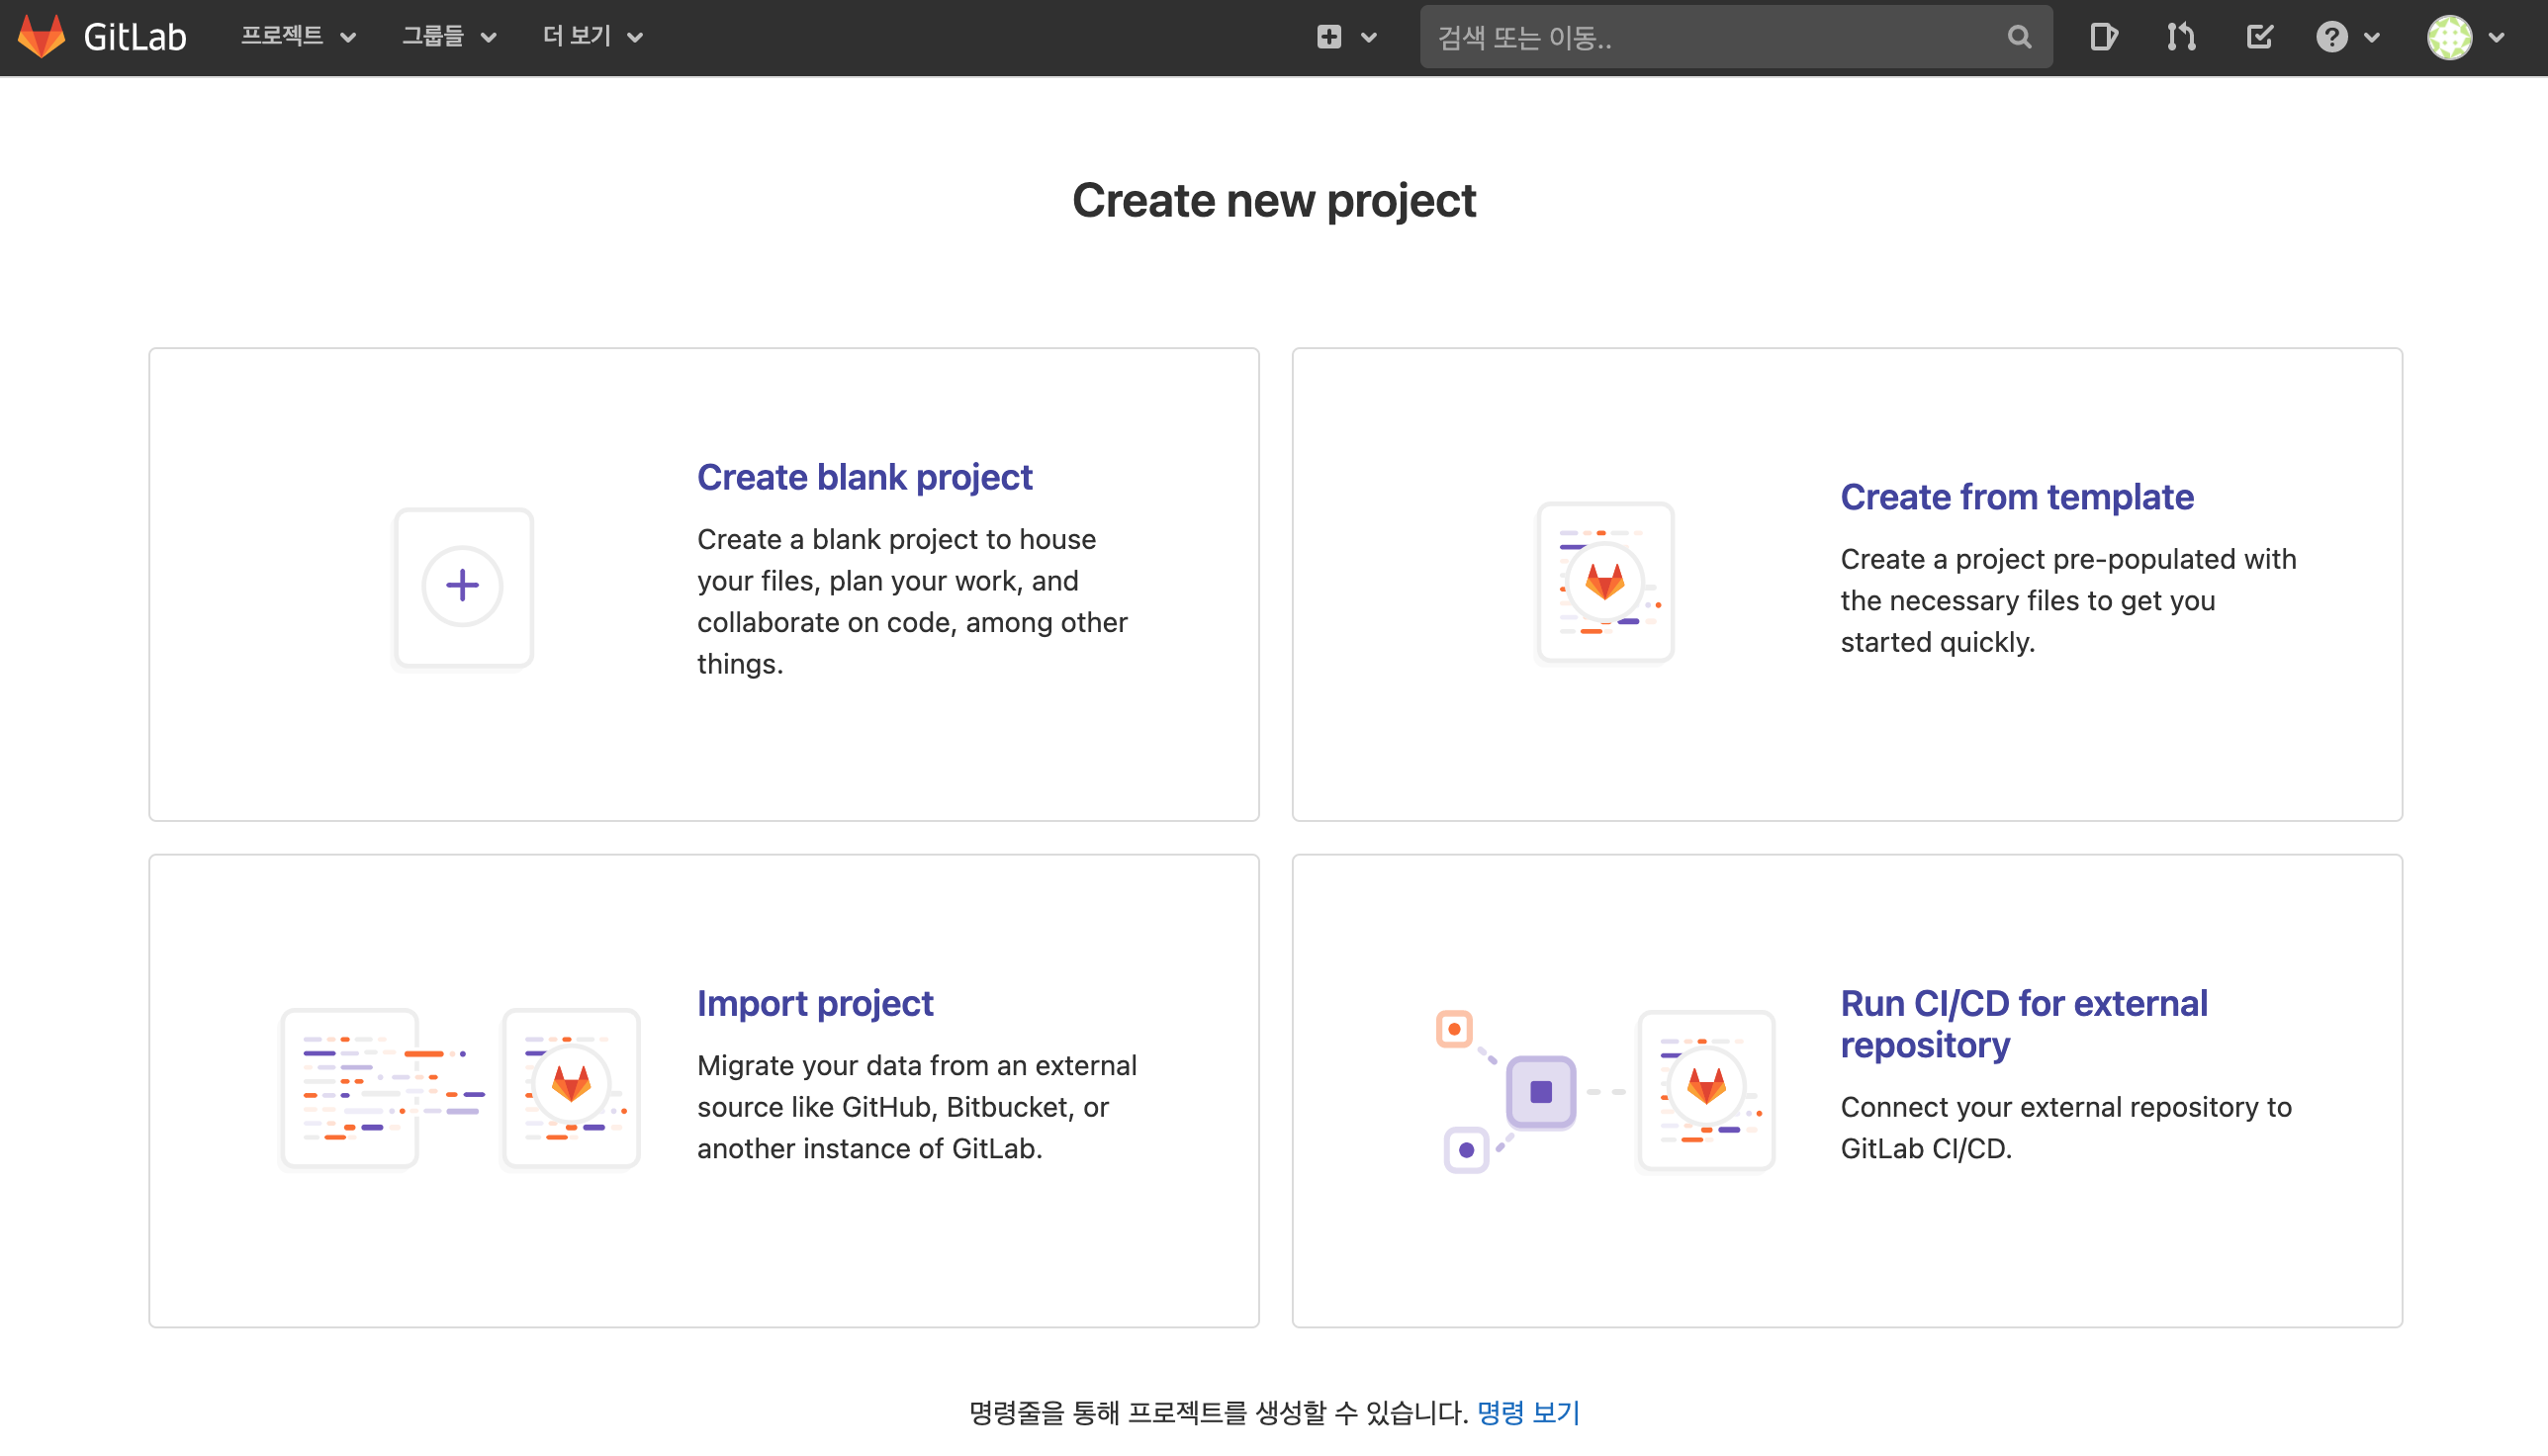Open the help question mark dropdown

[2346, 37]
